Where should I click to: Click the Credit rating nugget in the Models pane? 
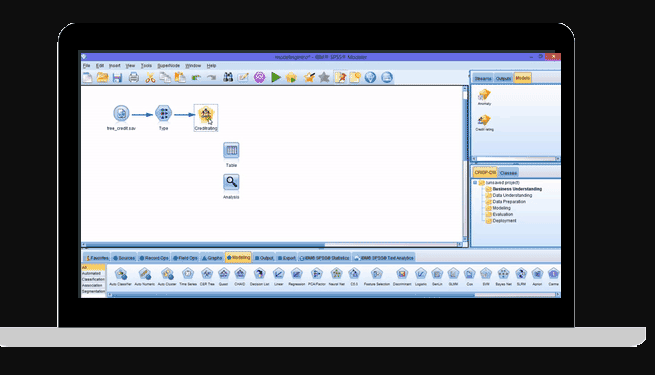[x=485, y=123]
